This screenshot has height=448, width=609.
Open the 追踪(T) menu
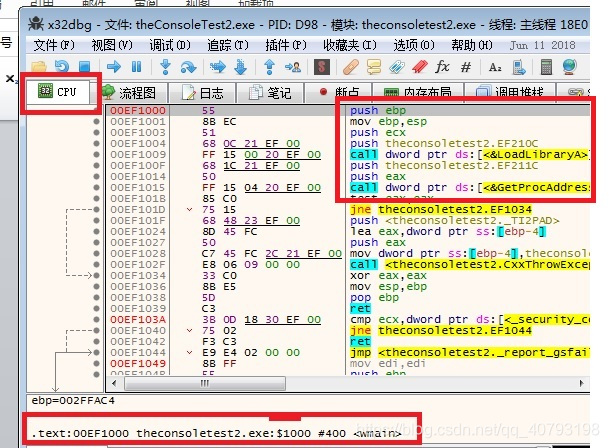point(228,45)
